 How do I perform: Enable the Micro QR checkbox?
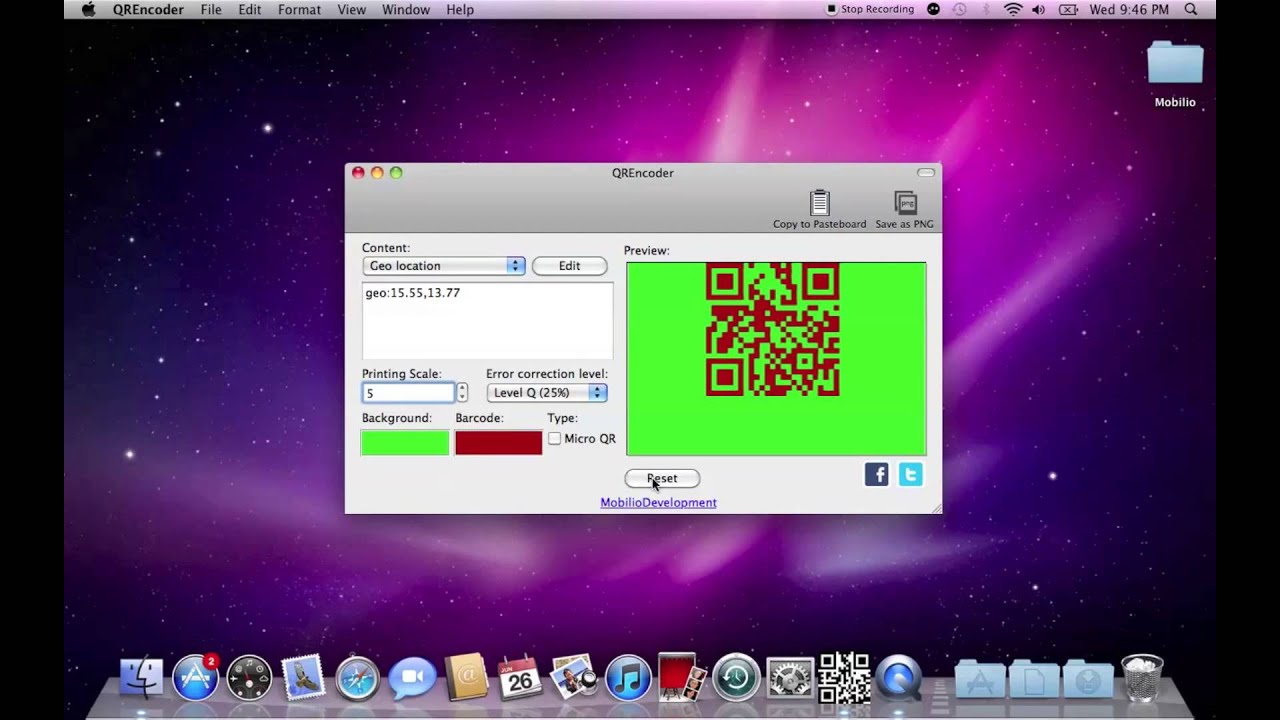(x=554, y=438)
